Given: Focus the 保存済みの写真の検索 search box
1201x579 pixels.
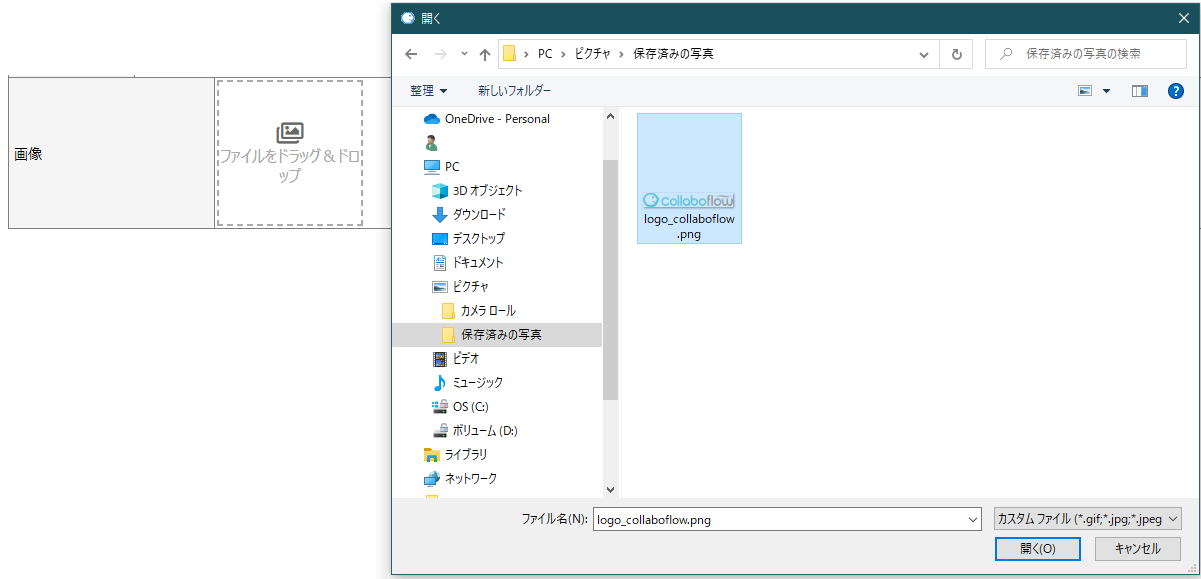Looking at the screenshot, I should pyautogui.click(x=1087, y=54).
